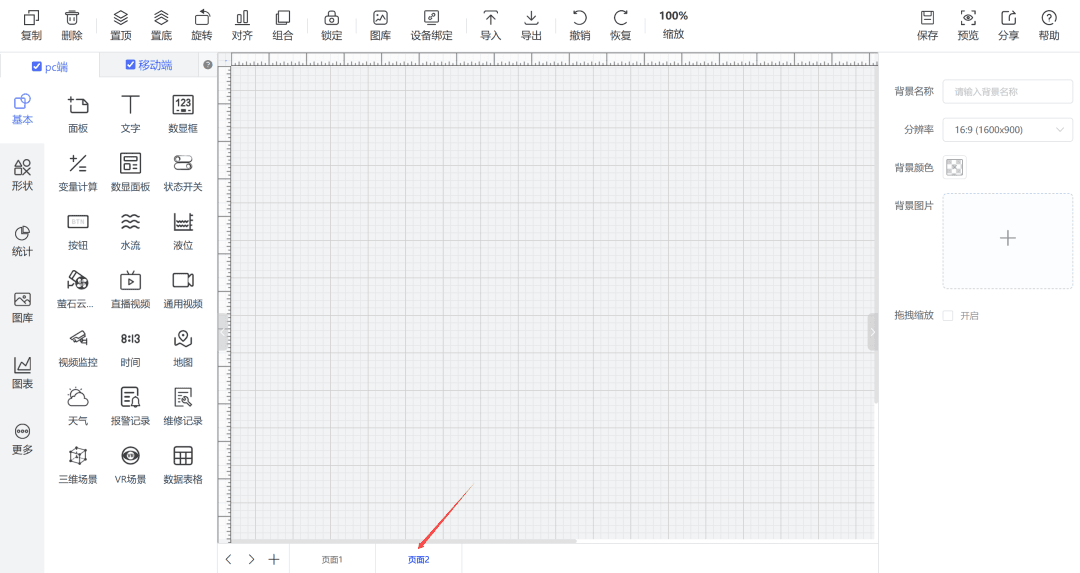Select the 报警记录 component

(130, 406)
